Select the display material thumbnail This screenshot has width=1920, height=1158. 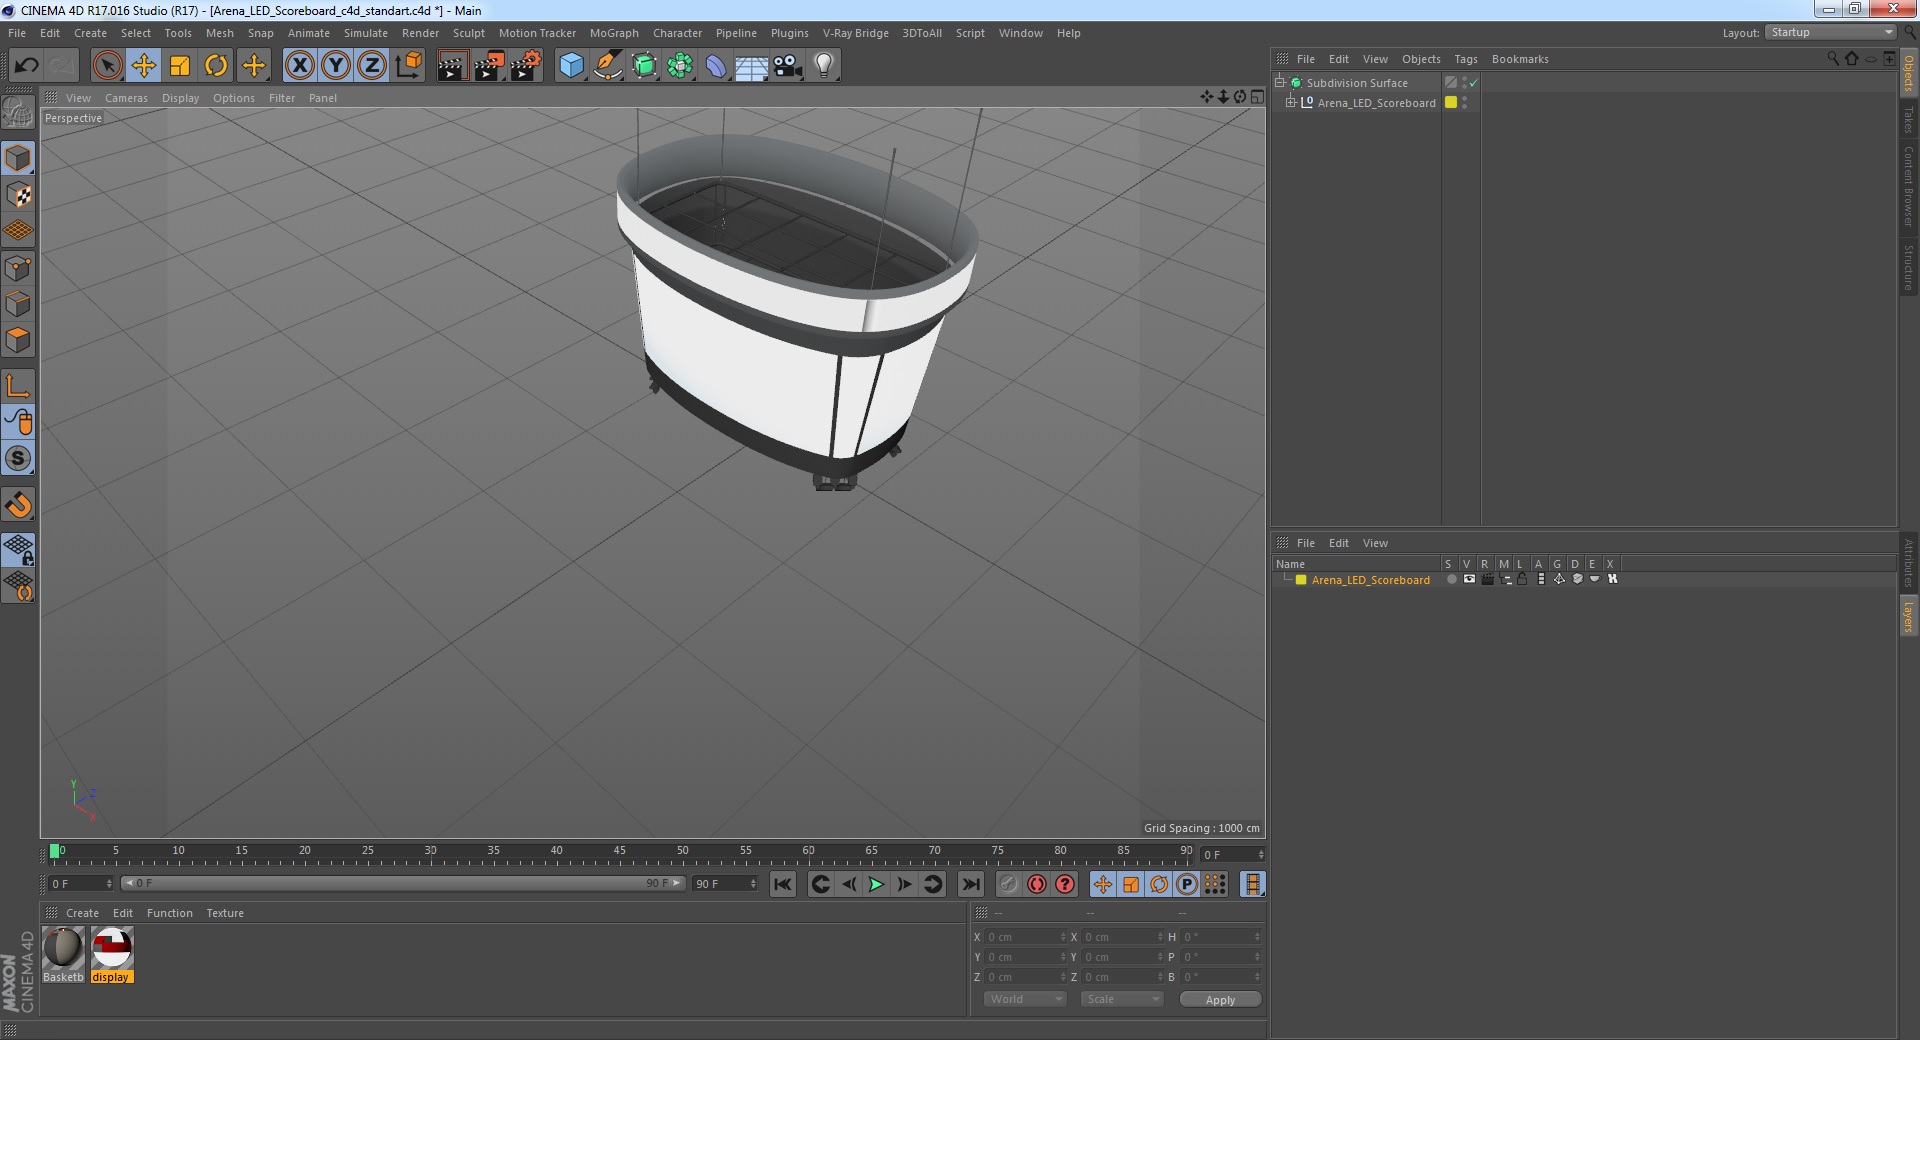point(111,955)
